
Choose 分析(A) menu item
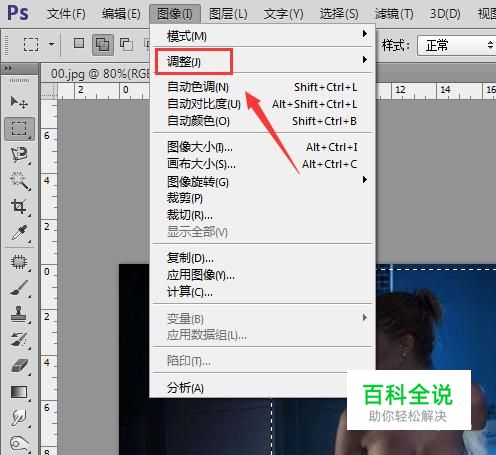[248, 388]
